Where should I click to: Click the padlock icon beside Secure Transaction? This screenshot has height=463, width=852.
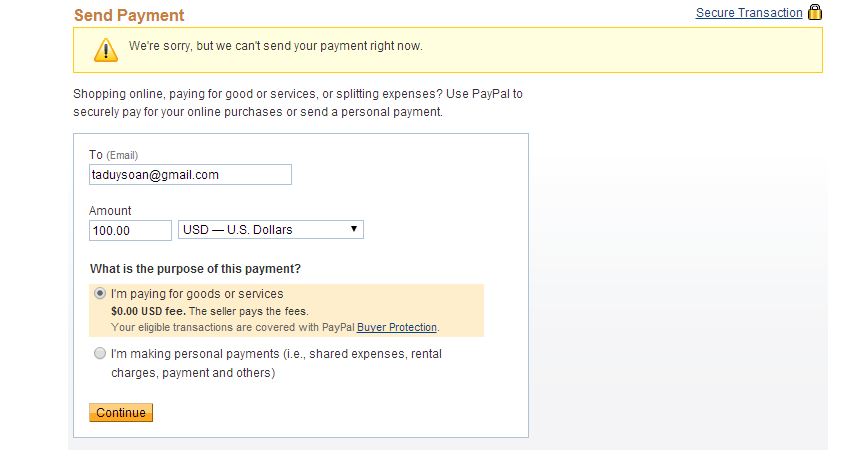(x=814, y=13)
